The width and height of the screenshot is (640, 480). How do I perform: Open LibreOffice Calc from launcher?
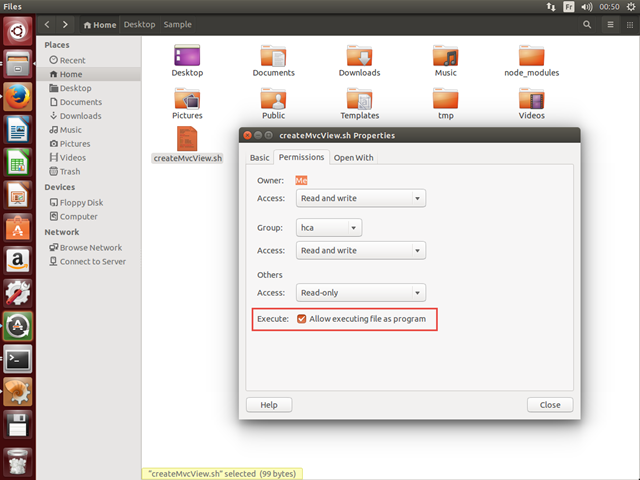coord(18,162)
